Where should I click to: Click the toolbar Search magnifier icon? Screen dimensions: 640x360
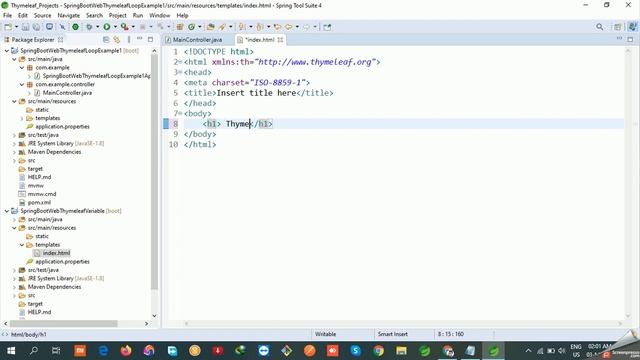pyautogui.click(x=600, y=27)
